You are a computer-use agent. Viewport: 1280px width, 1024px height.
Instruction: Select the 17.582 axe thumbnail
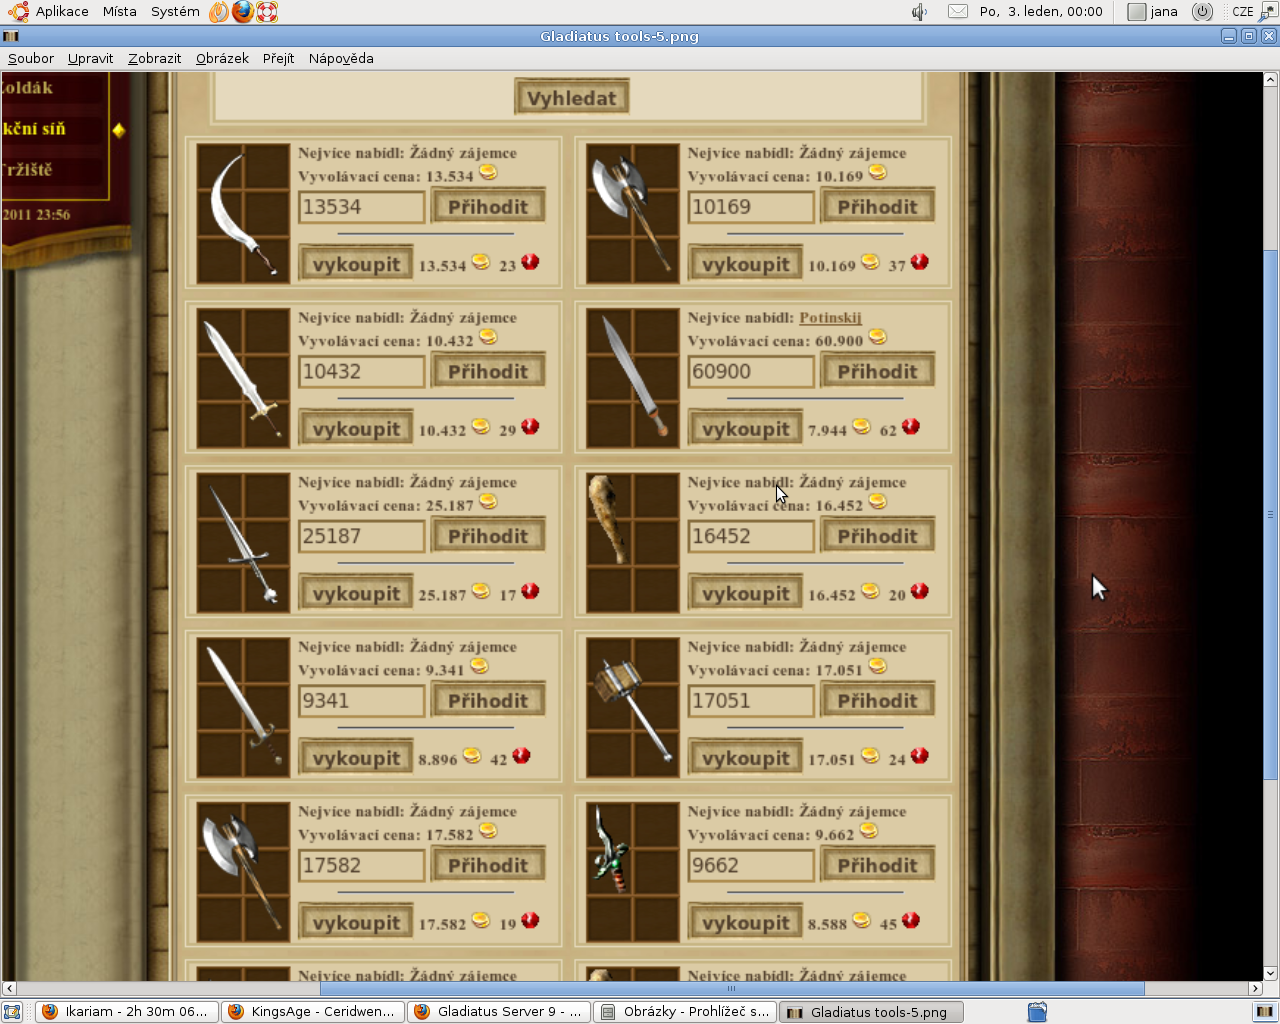(x=243, y=873)
